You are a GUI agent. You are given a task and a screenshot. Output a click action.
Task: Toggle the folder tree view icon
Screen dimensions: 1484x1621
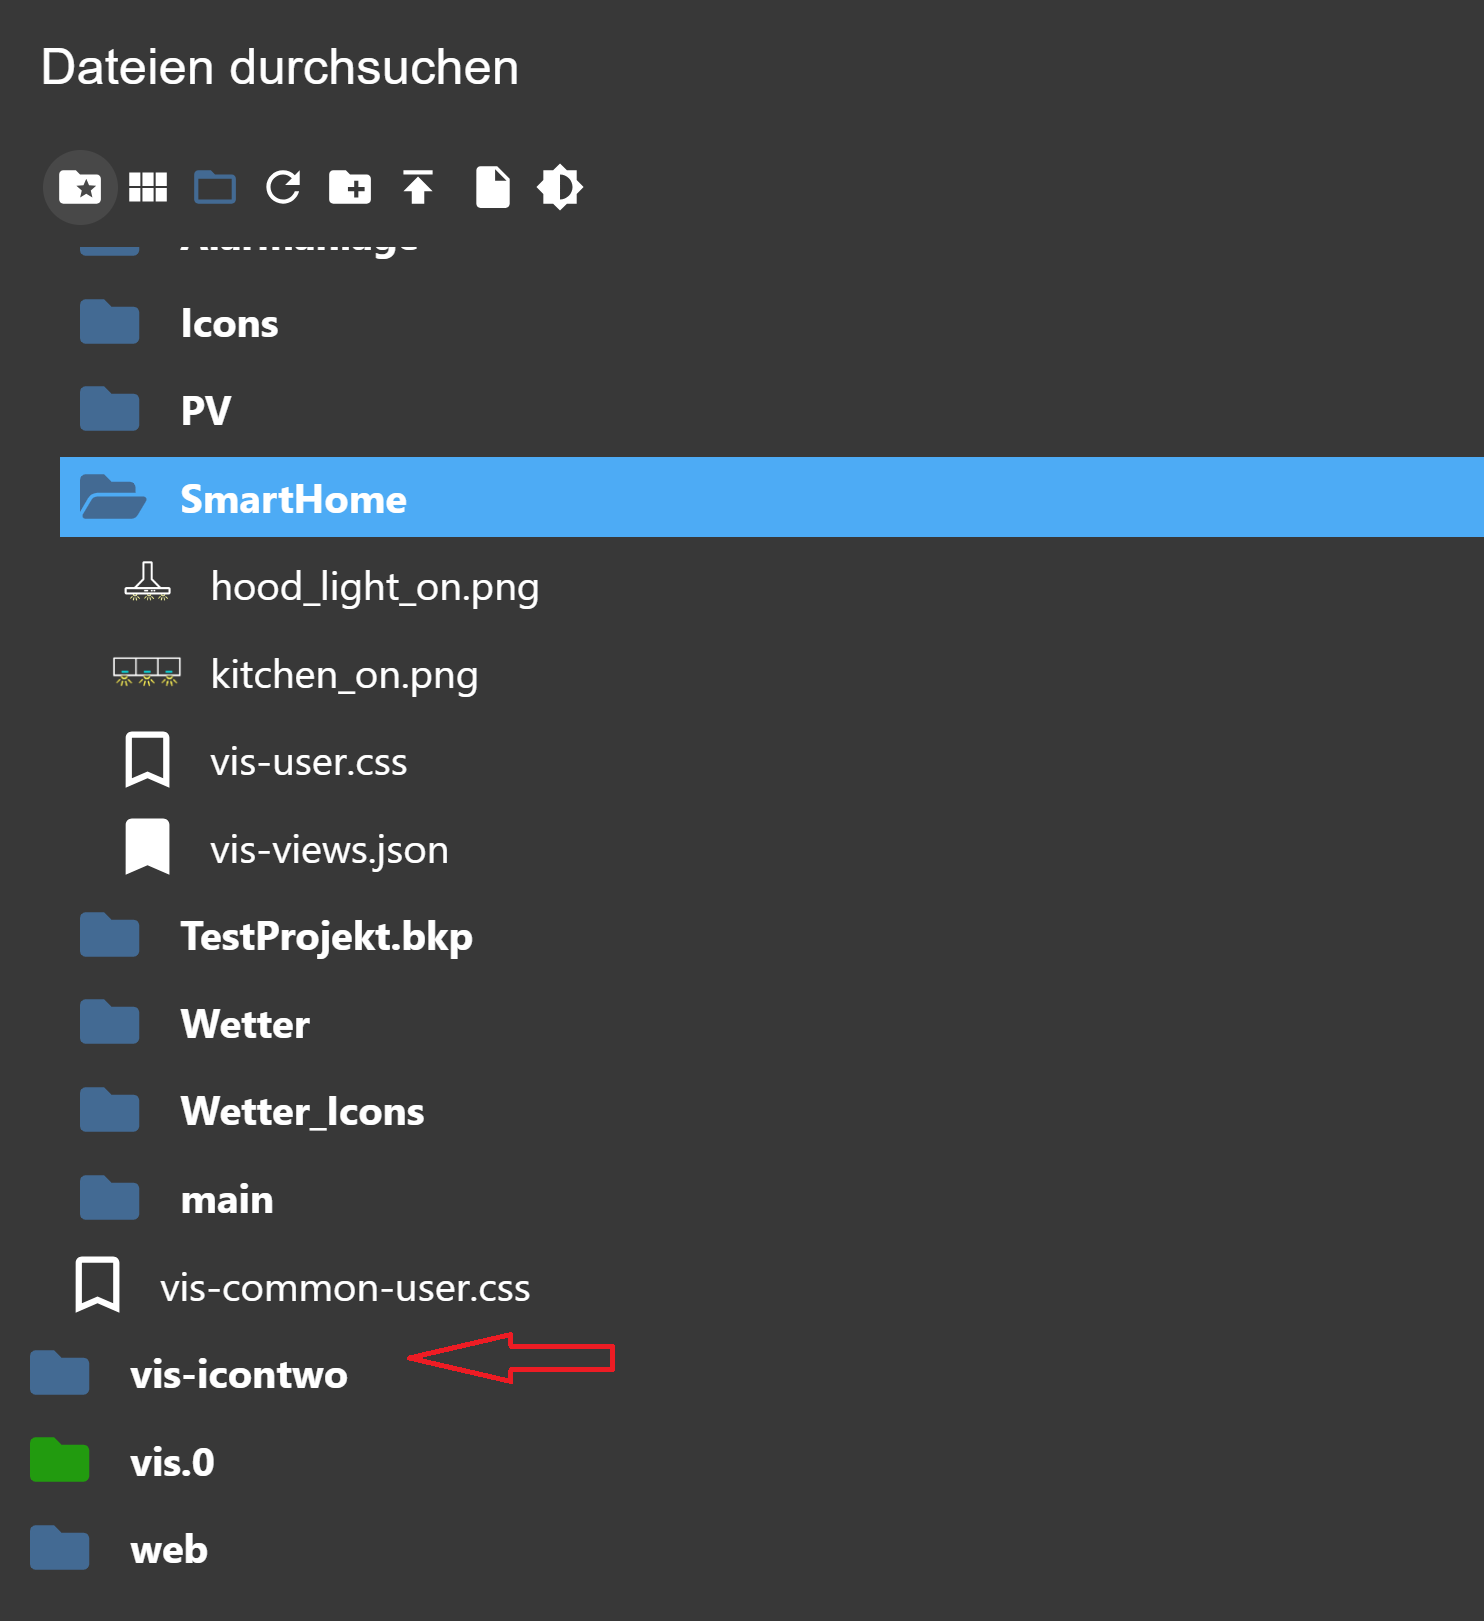pyautogui.click(x=215, y=187)
